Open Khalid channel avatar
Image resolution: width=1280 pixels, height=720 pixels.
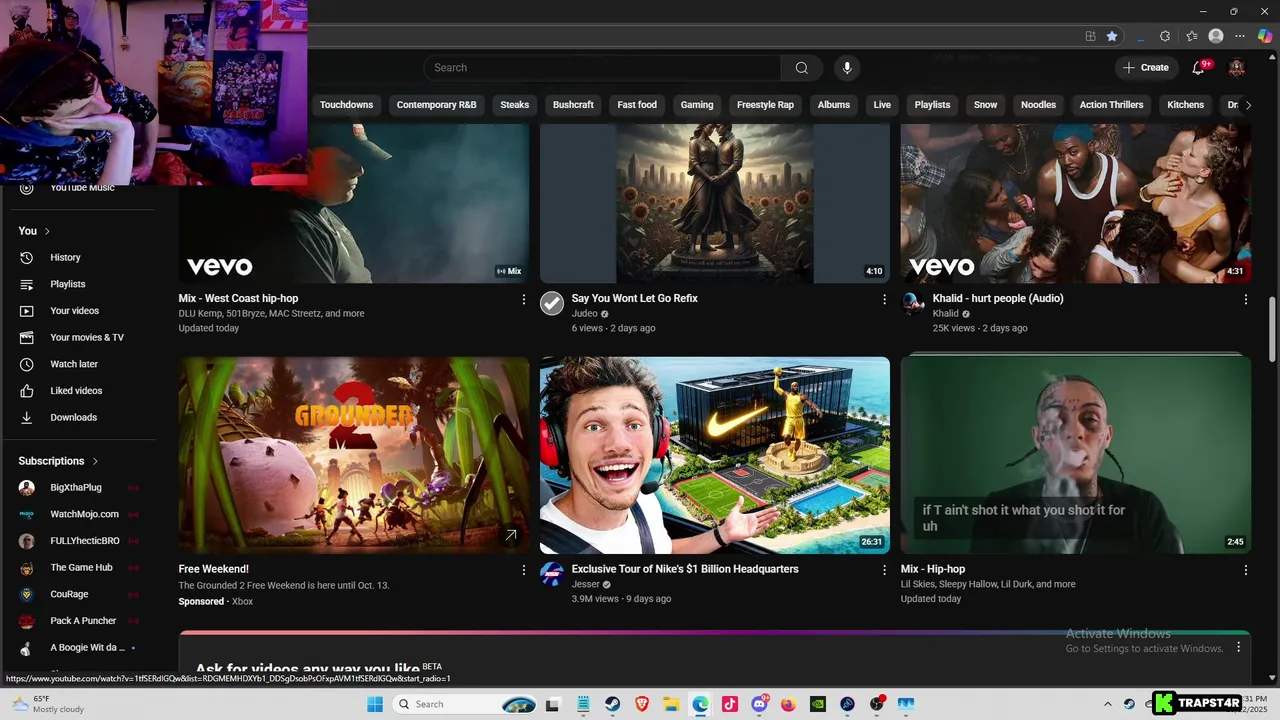(x=913, y=303)
